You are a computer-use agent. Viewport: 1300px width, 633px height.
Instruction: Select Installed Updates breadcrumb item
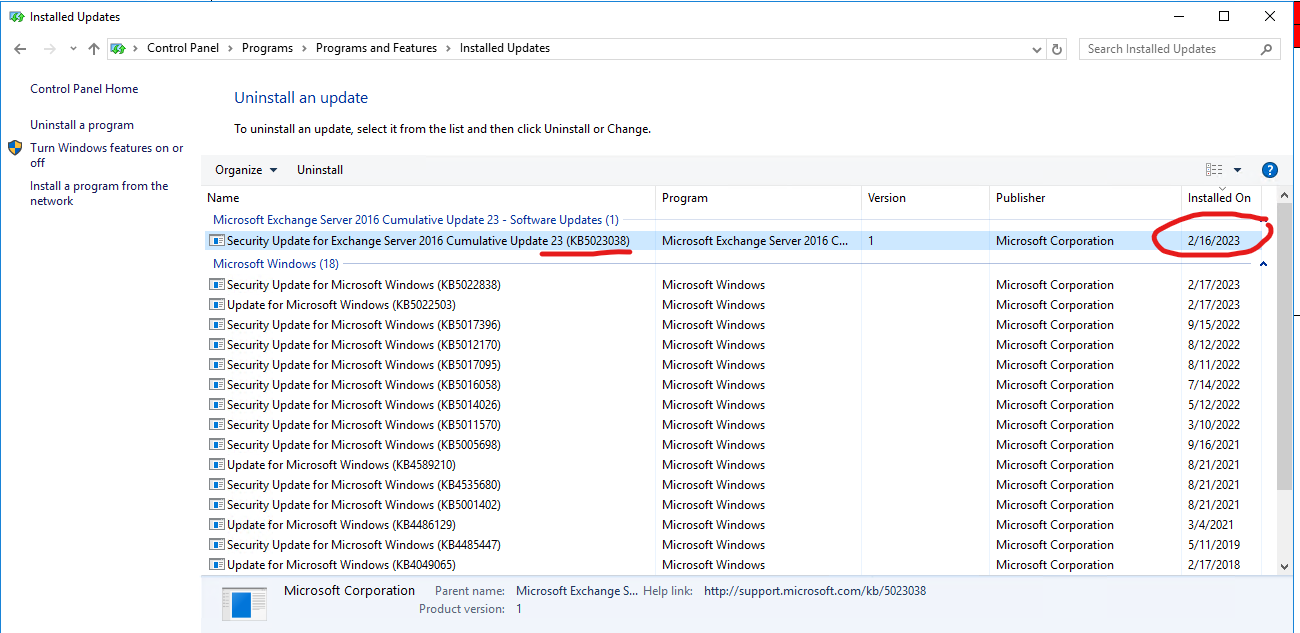coord(505,48)
